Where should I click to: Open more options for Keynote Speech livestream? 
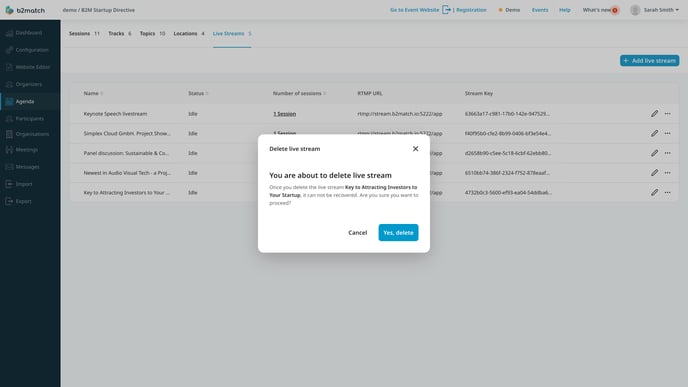tap(667, 114)
